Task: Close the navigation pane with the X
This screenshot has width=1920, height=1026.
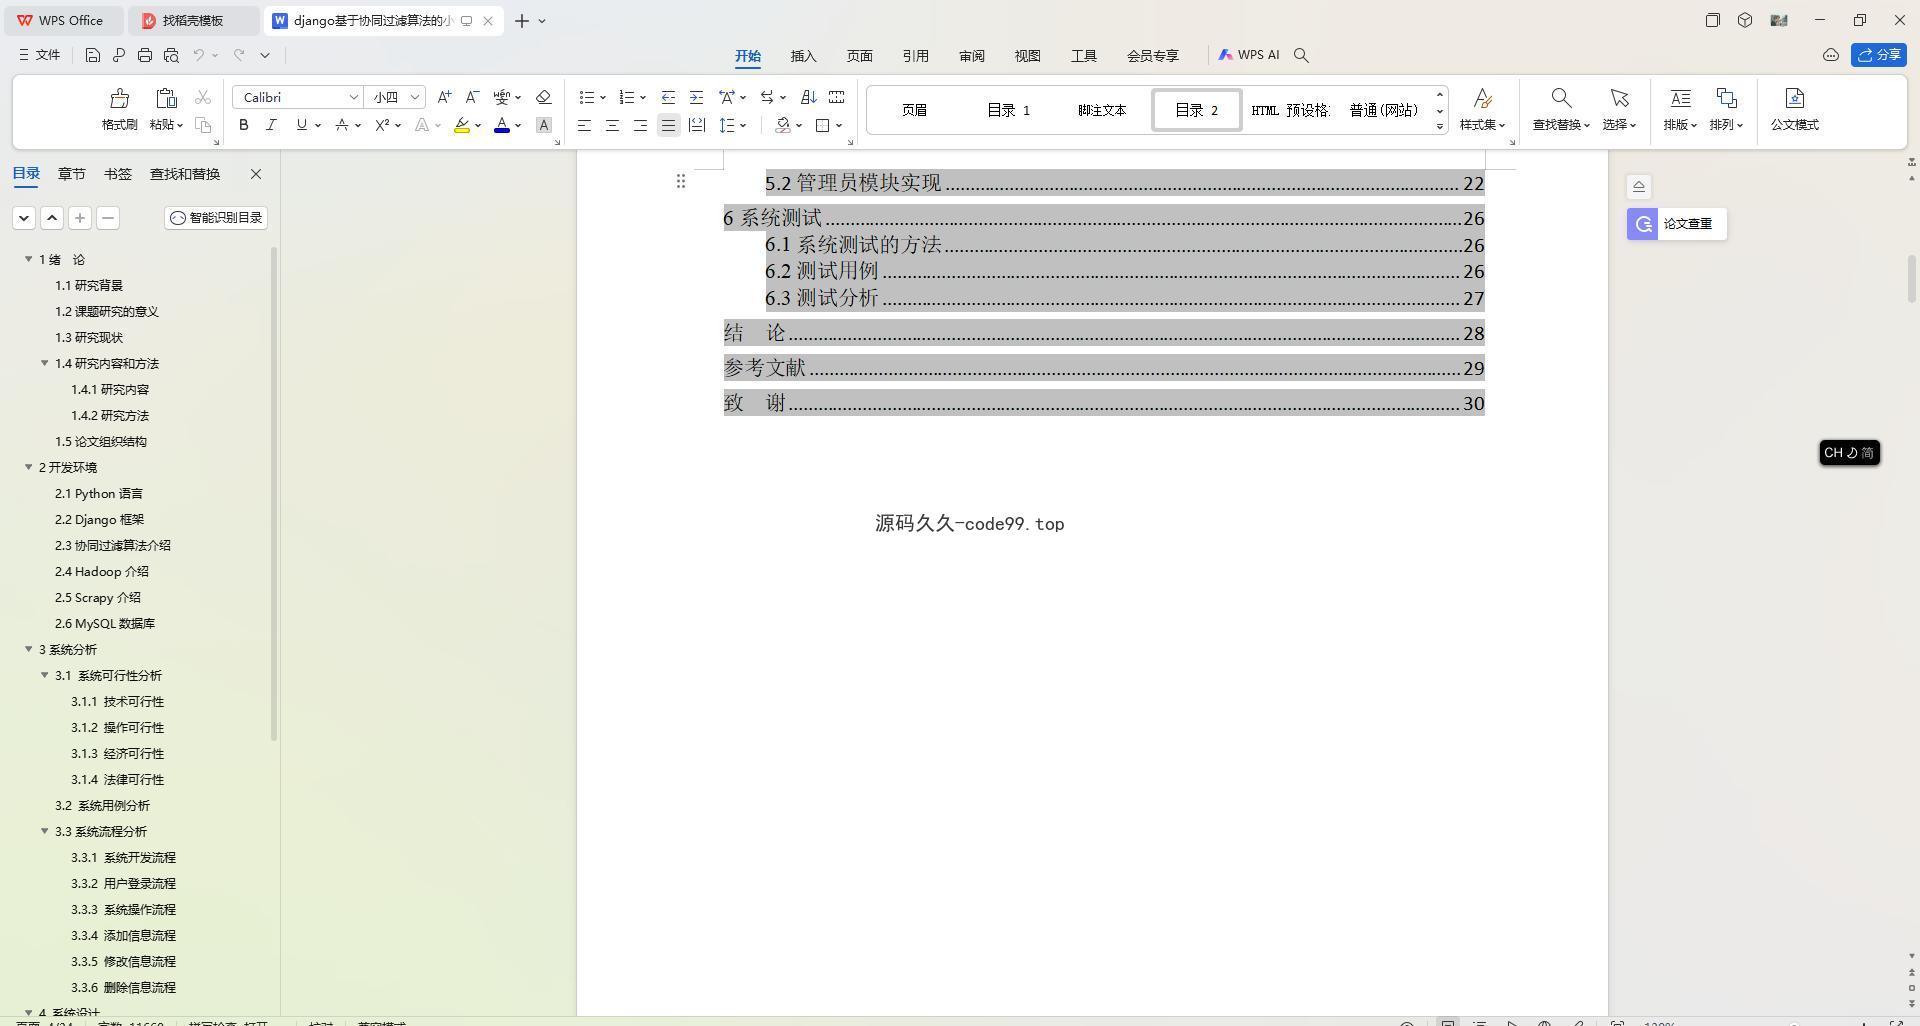Action: [256, 174]
